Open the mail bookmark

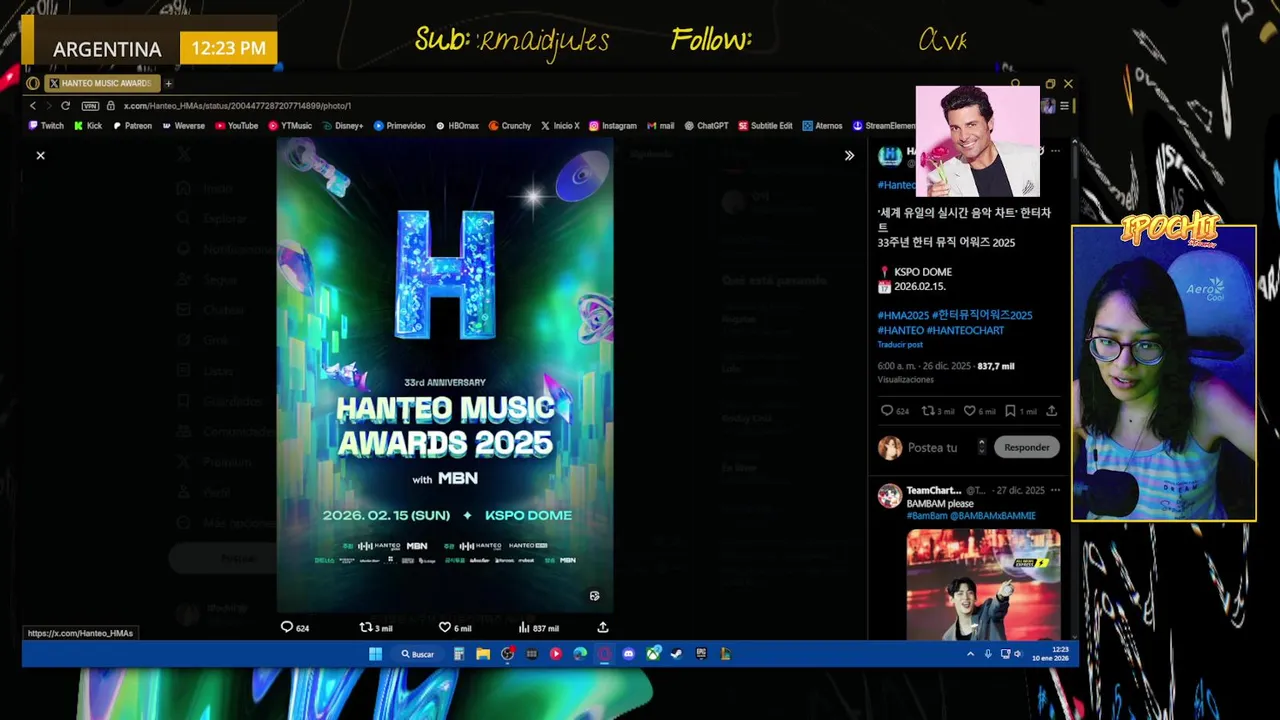[x=661, y=126]
